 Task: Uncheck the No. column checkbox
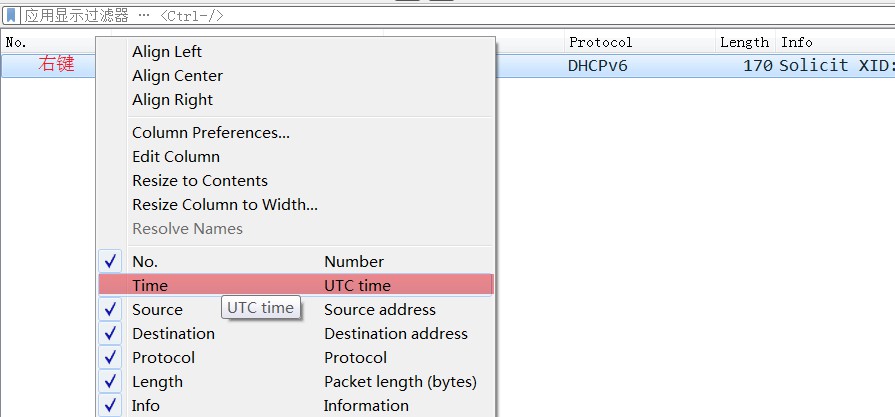tap(112, 262)
